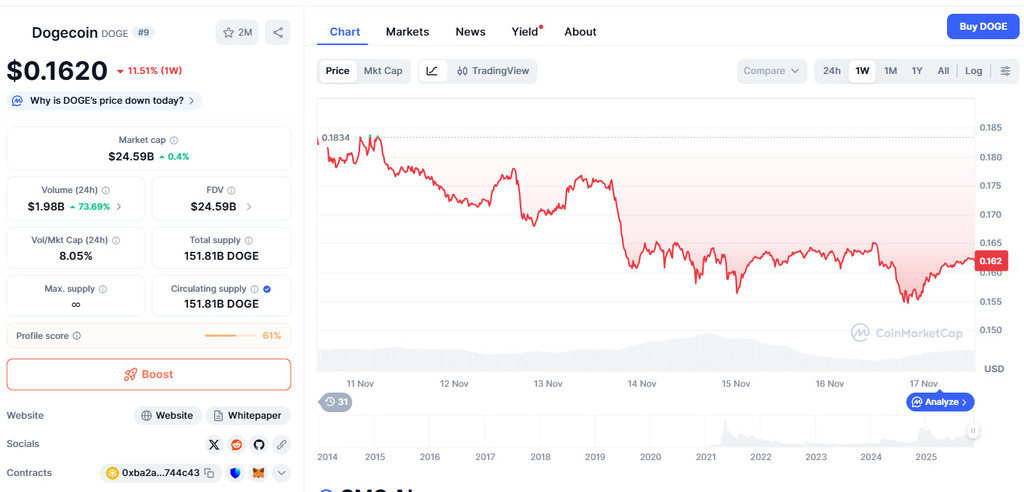Image resolution: width=1024 pixels, height=492 pixels.
Task: Open the News tab
Action: pos(470,32)
